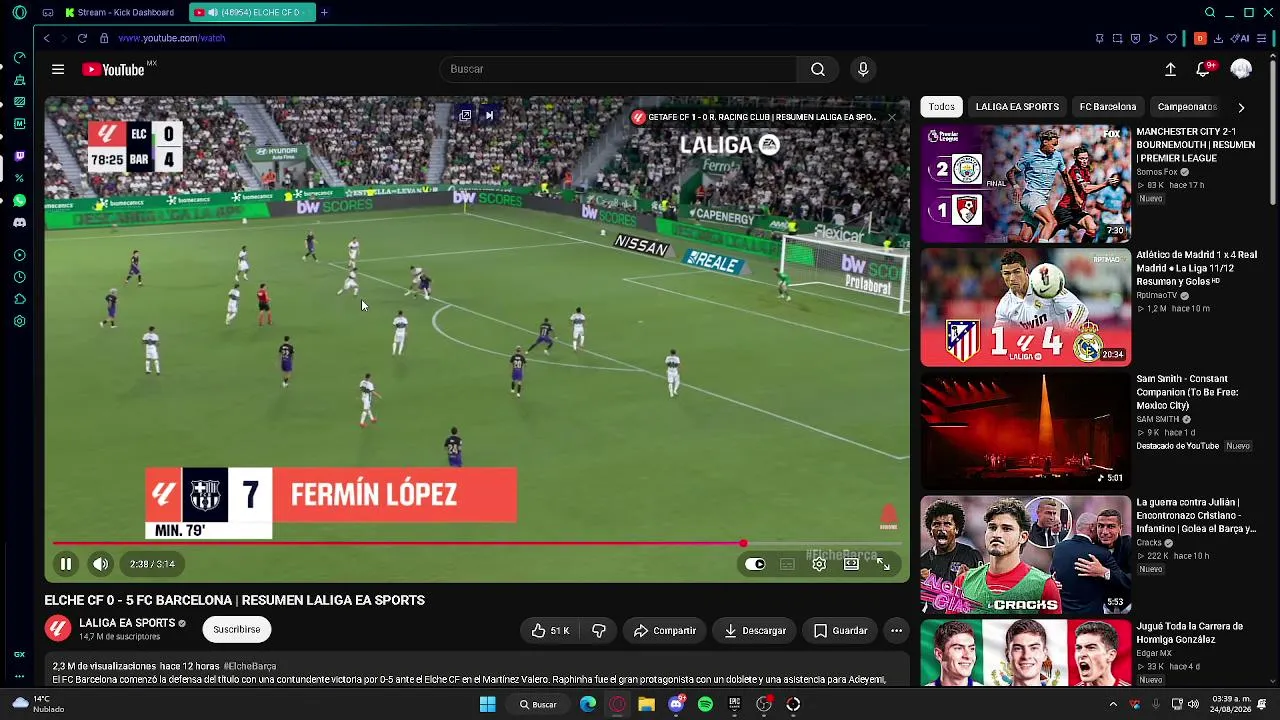Open the YouTube account avatar menu
The width and height of the screenshot is (1280, 720).
coord(1241,69)
